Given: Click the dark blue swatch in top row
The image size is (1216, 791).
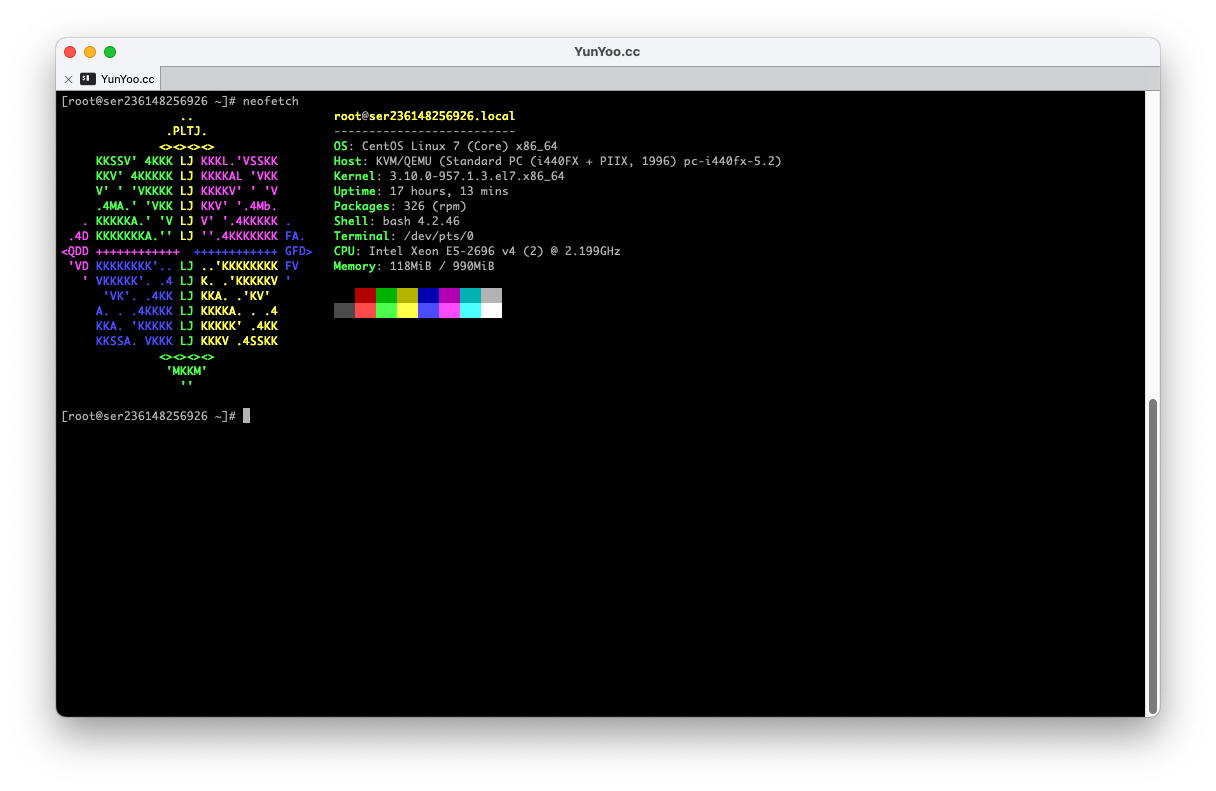Looking at the screenshot, I should pyautogui.click(x=428, y=295).
